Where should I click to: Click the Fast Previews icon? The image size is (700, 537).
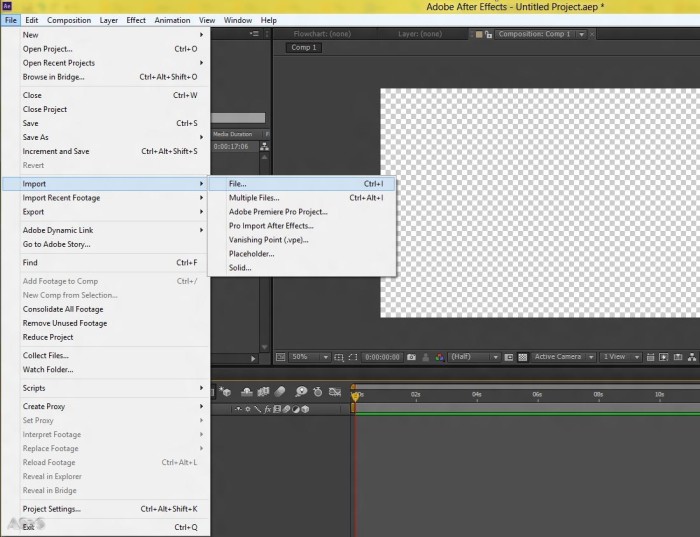coord(664,357)
